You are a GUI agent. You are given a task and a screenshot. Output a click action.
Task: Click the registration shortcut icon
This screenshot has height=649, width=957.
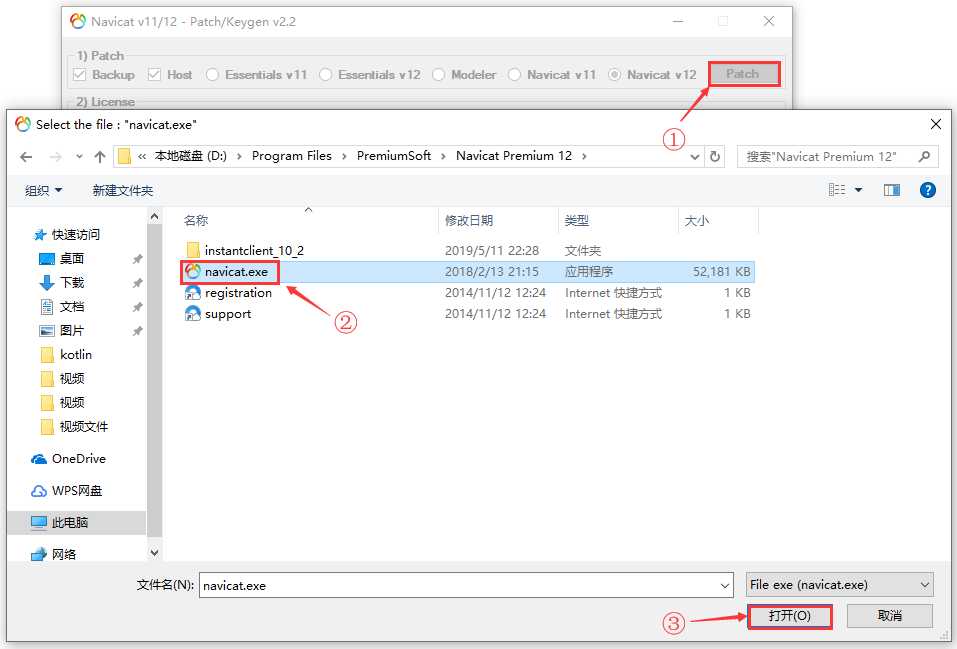tap(193, 293)
